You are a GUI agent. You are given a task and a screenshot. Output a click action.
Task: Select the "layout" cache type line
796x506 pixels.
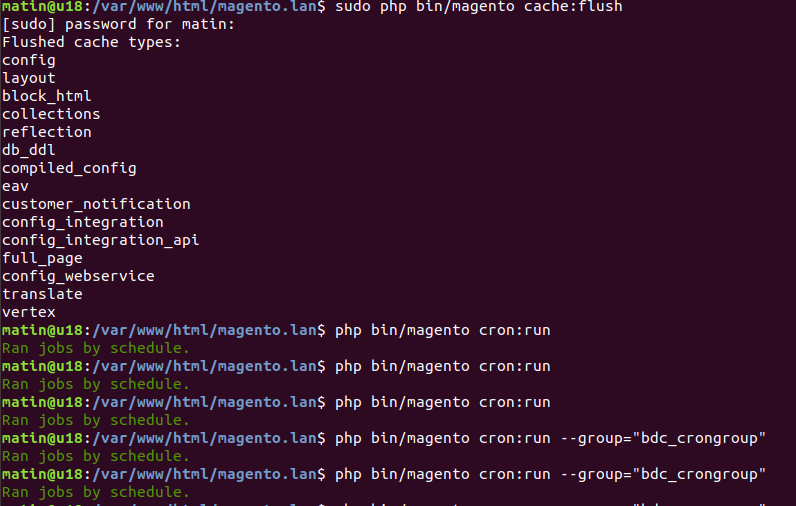point(29,78)
